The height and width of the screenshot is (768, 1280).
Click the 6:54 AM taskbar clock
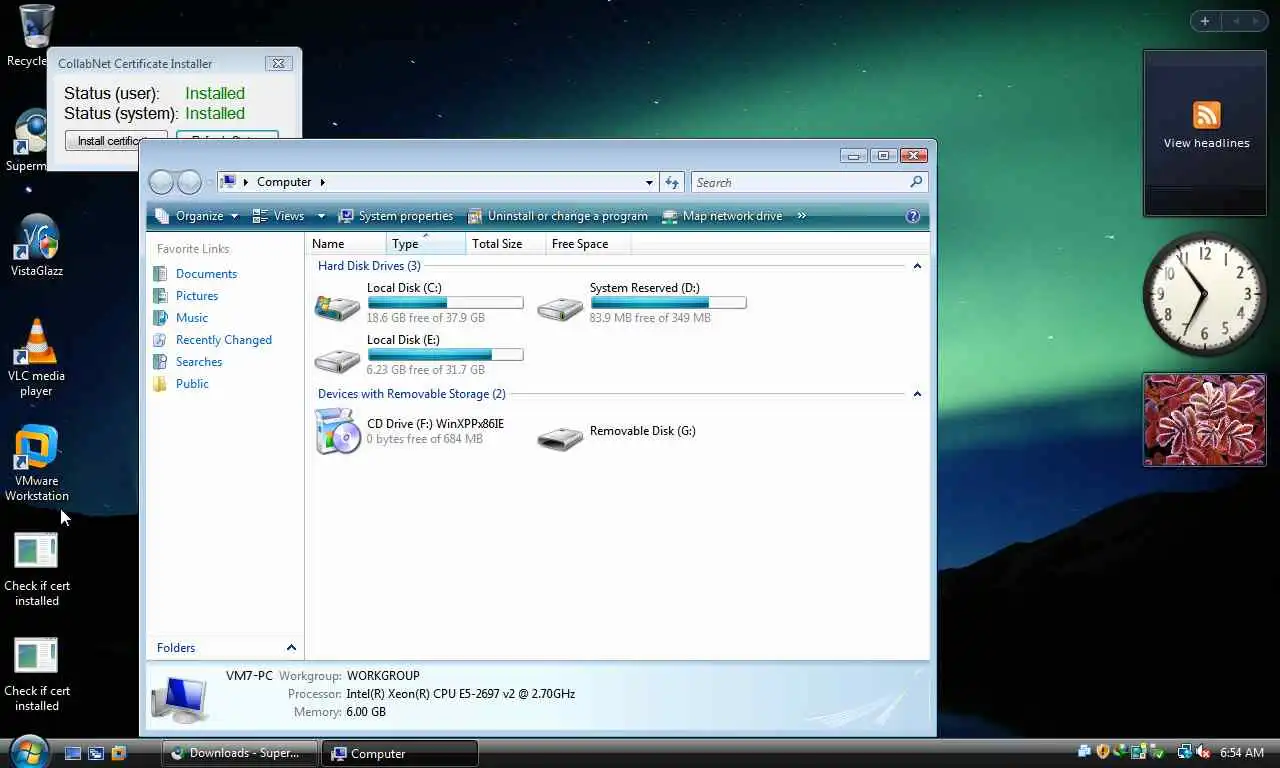click(x=1242, y=753)
